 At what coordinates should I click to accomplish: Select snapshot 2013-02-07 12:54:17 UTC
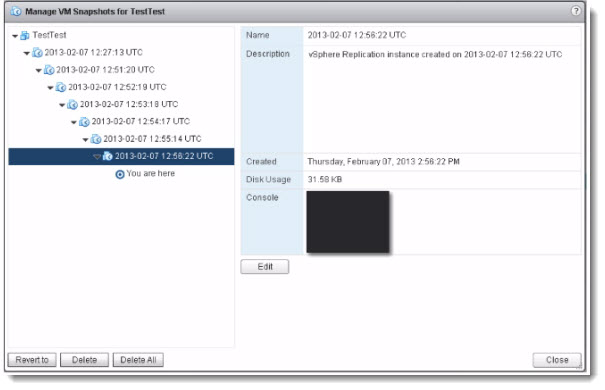[140, 122]
